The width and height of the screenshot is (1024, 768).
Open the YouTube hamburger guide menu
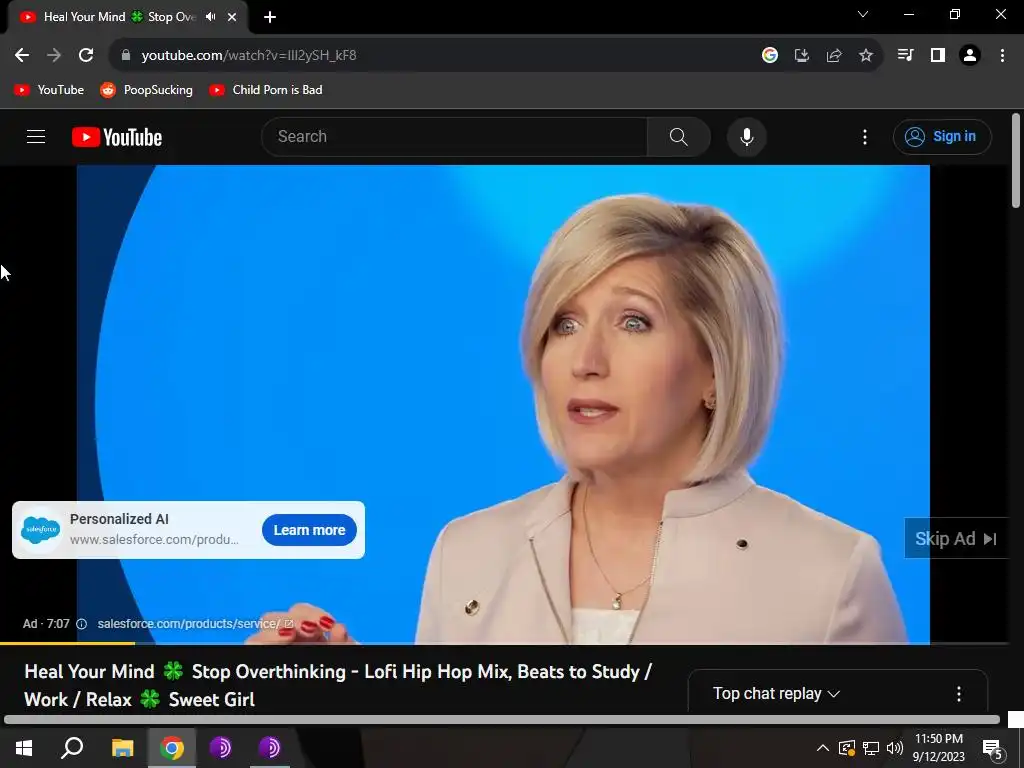point(36,136)
